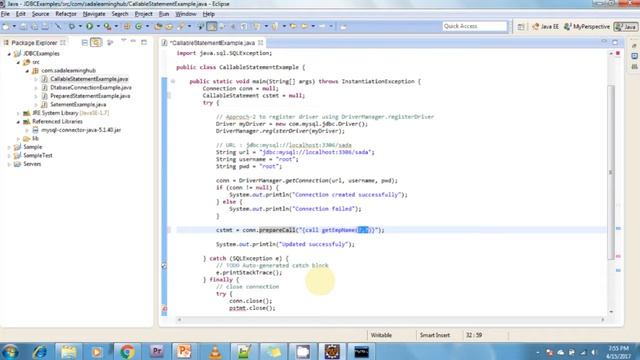Image resolution: width=640 pixels, height=360 pixels.
Task: Select the Servers project in tree
Action: [32, 164]
